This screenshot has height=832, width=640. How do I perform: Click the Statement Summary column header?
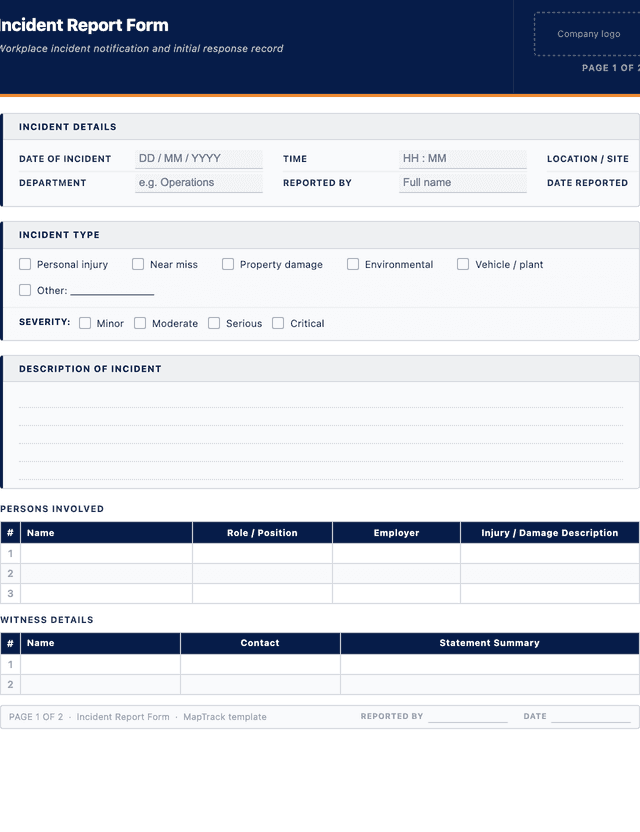pyautogui.click(x=489, y=643)
